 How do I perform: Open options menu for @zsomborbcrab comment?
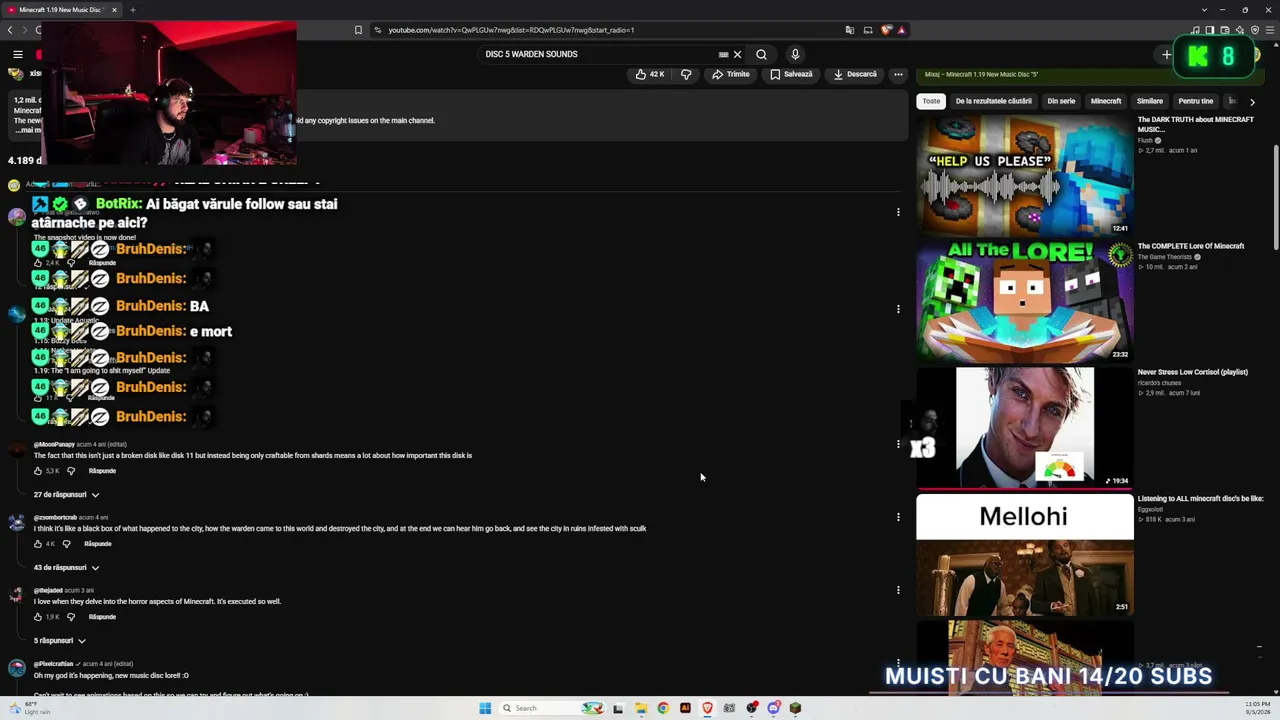(x=898, y=517)
